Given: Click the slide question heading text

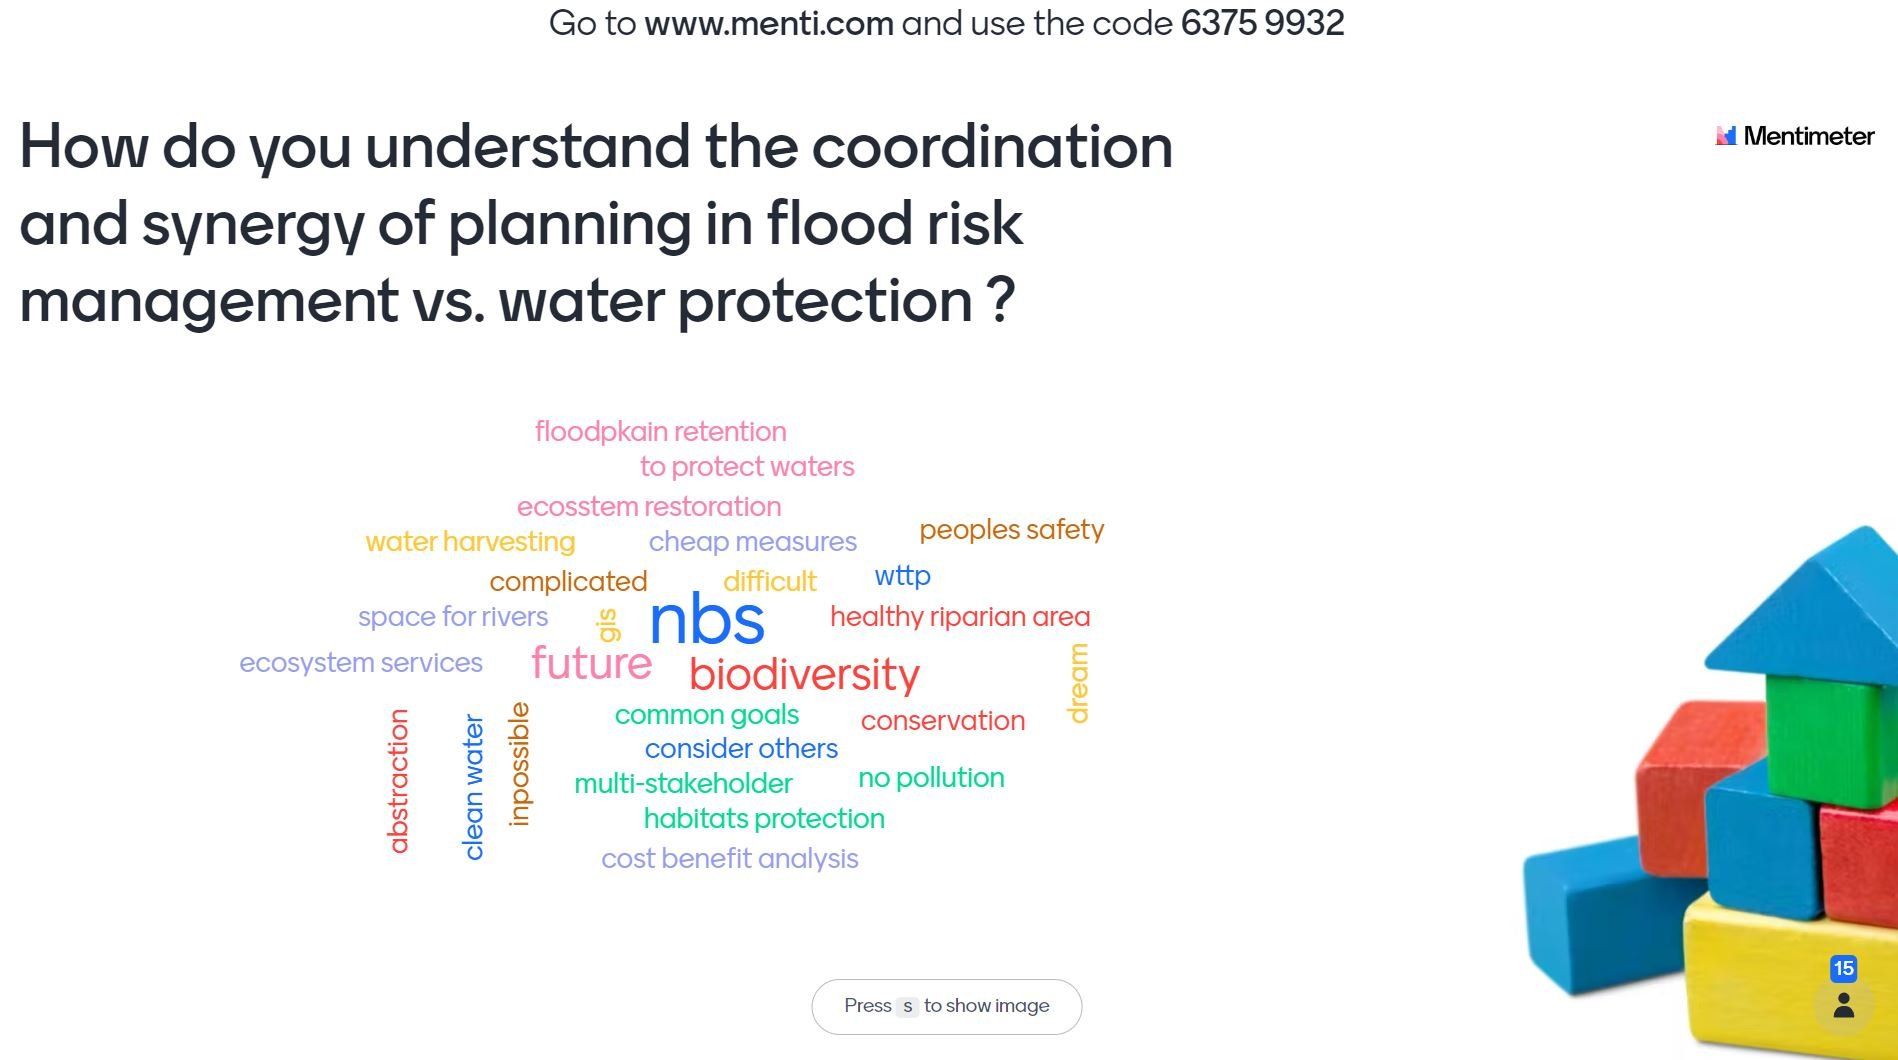Looking at the screenshot, I should [x=596, y=223].
